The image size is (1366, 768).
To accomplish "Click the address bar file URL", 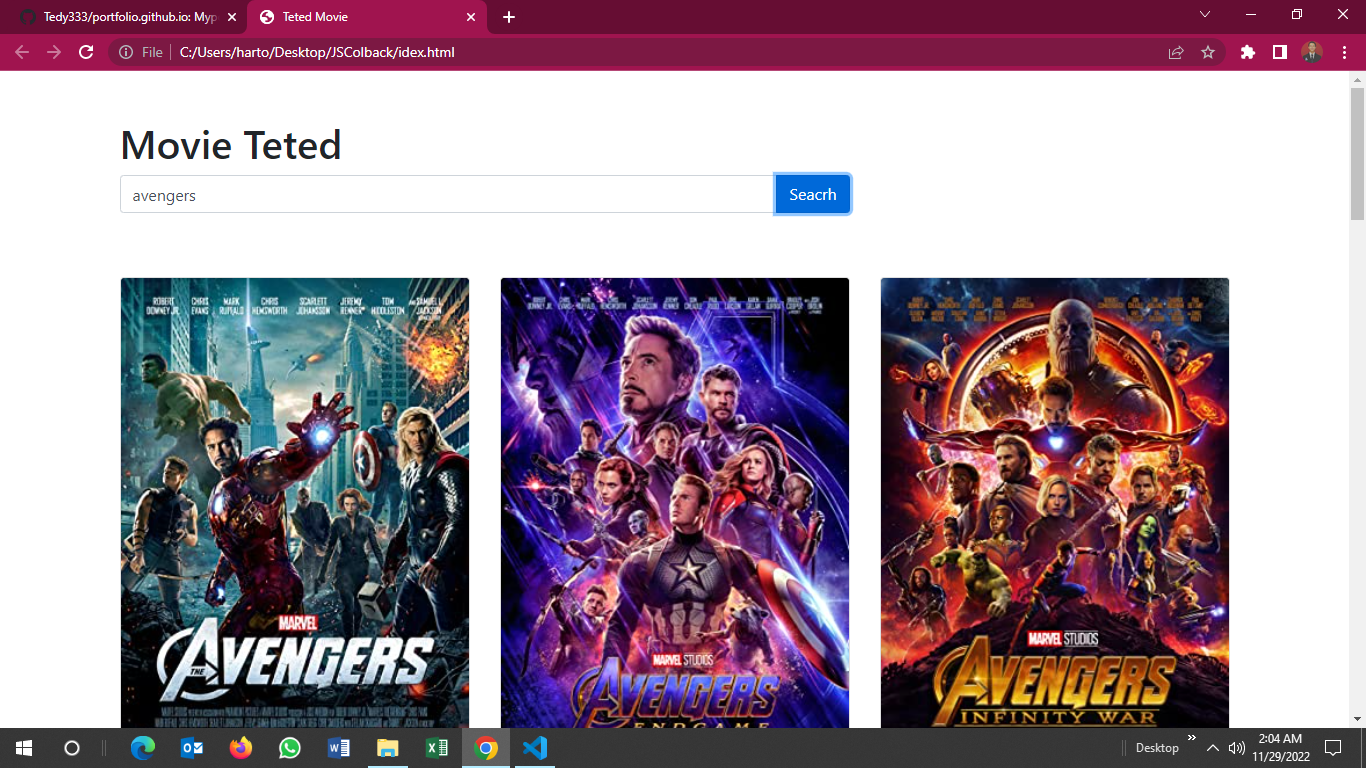I will [317, 52].
